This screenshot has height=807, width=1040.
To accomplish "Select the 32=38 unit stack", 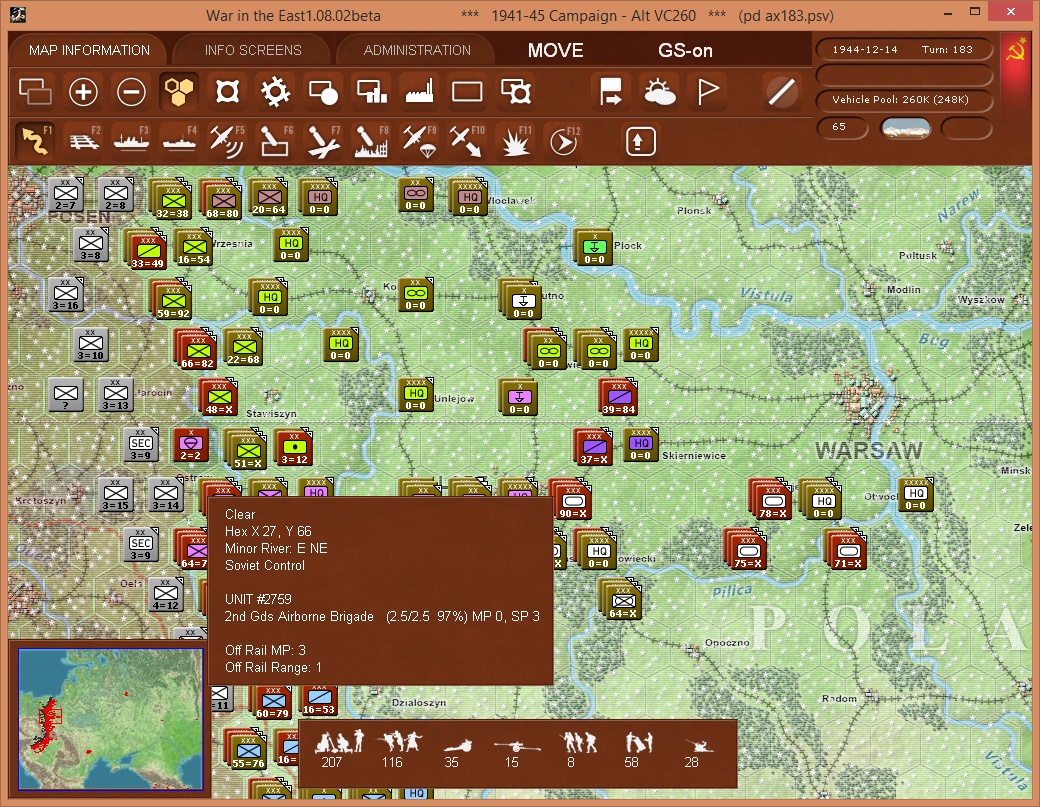I will tap(172, 198).
